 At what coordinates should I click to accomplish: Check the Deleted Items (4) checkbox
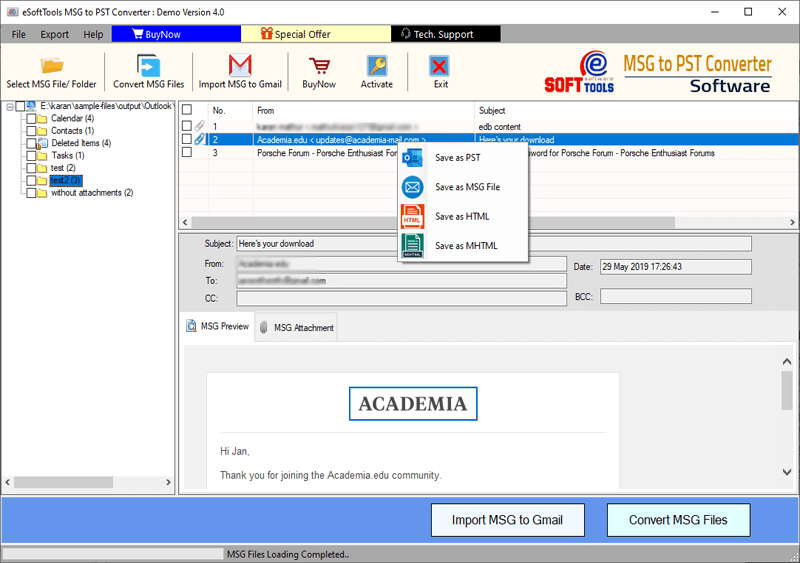click(31, 143)
